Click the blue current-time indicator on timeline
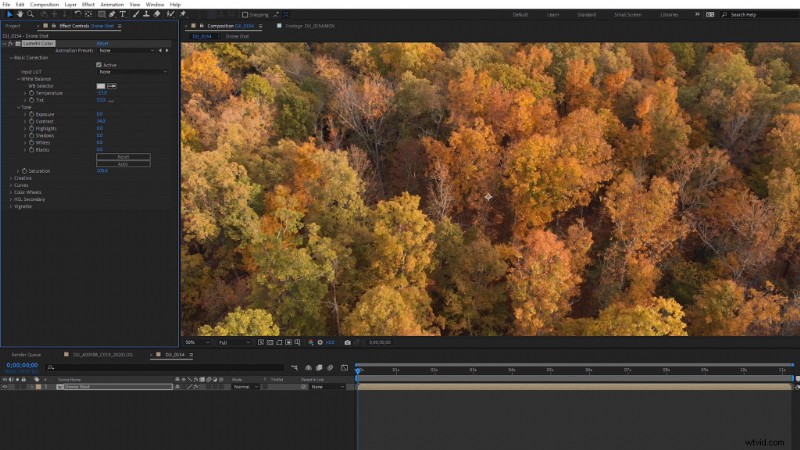The image size is (800, 450). [358, 370]
